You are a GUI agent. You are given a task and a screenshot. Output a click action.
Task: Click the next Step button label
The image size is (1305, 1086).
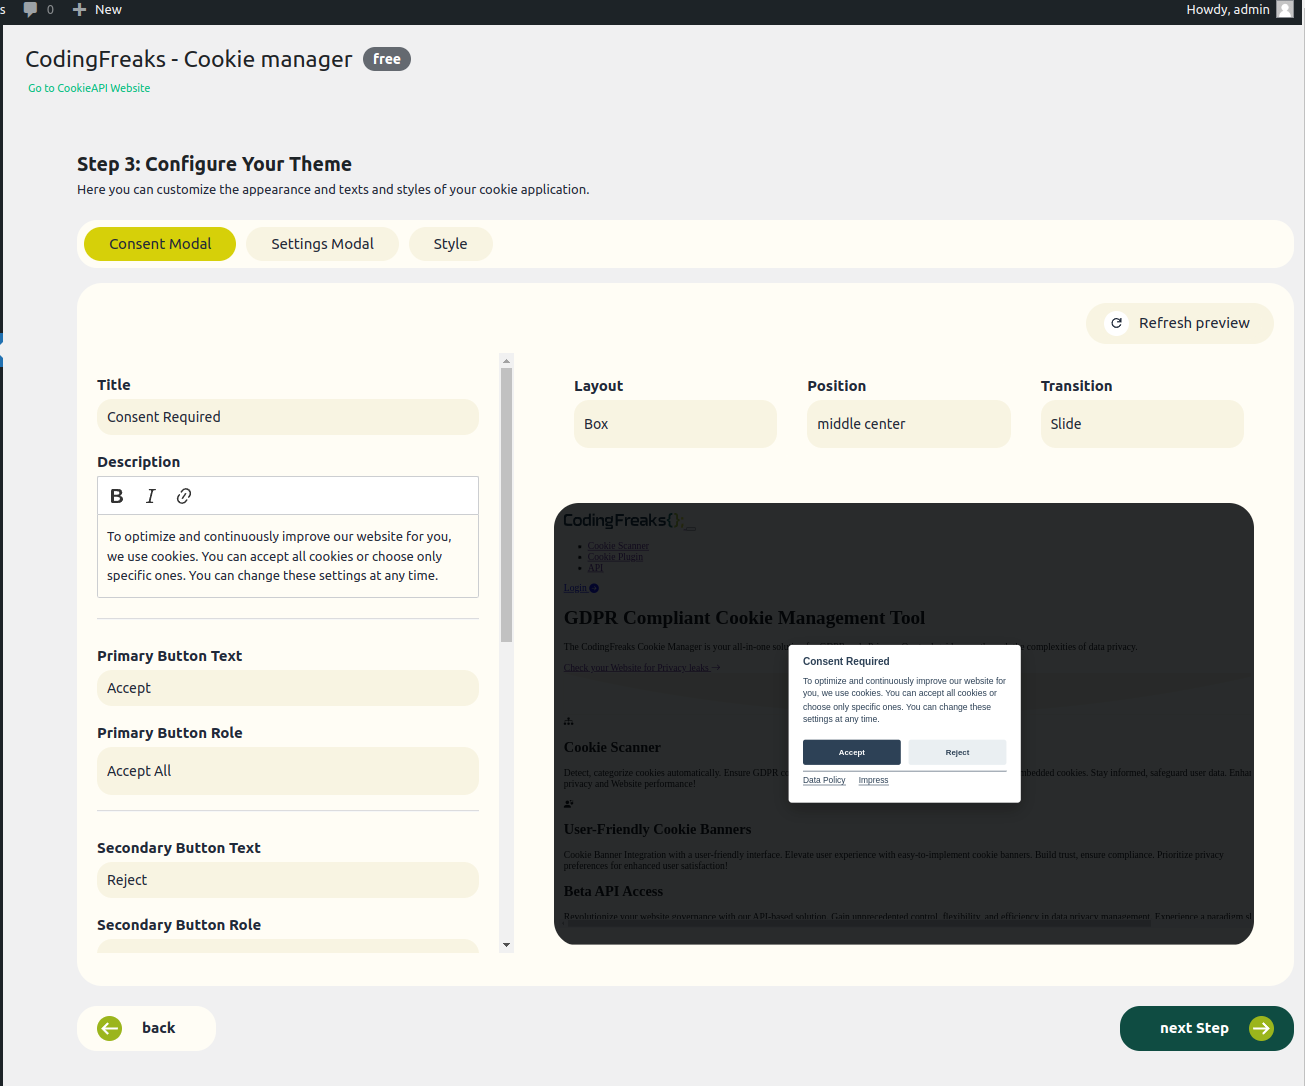1194,1028
